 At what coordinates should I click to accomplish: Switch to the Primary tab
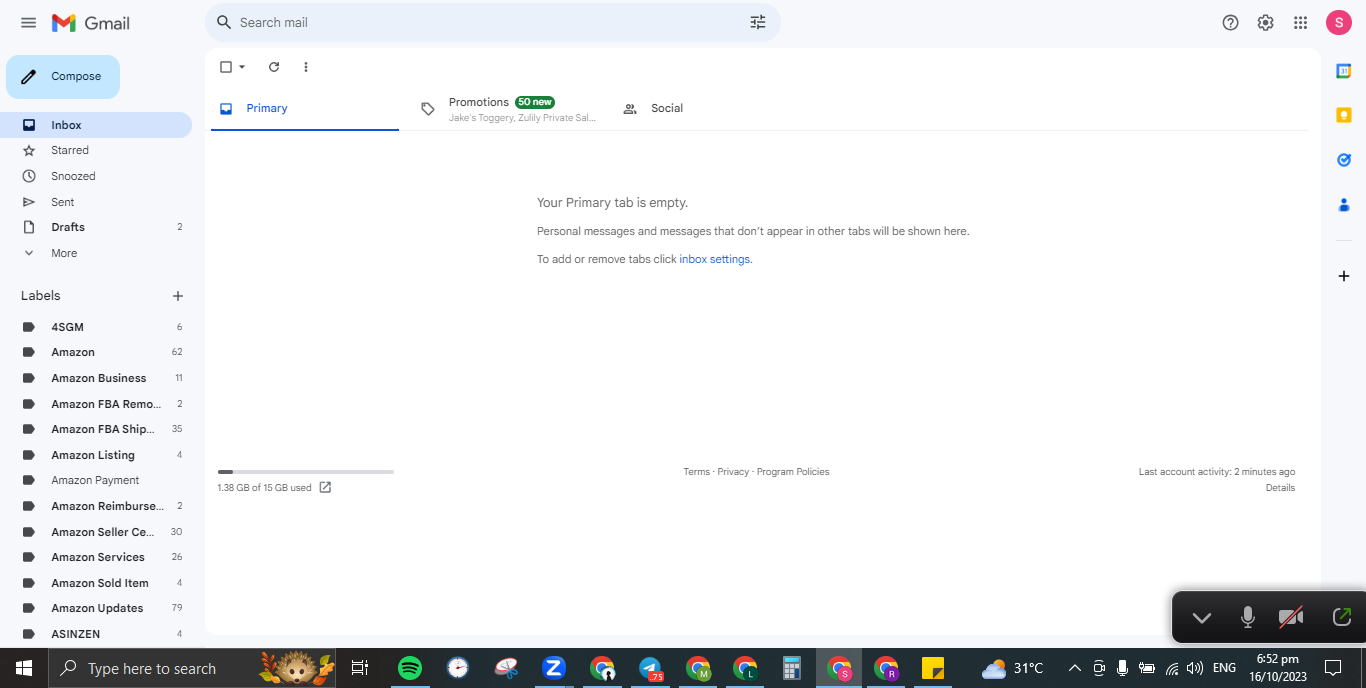(x=304, y=108)
